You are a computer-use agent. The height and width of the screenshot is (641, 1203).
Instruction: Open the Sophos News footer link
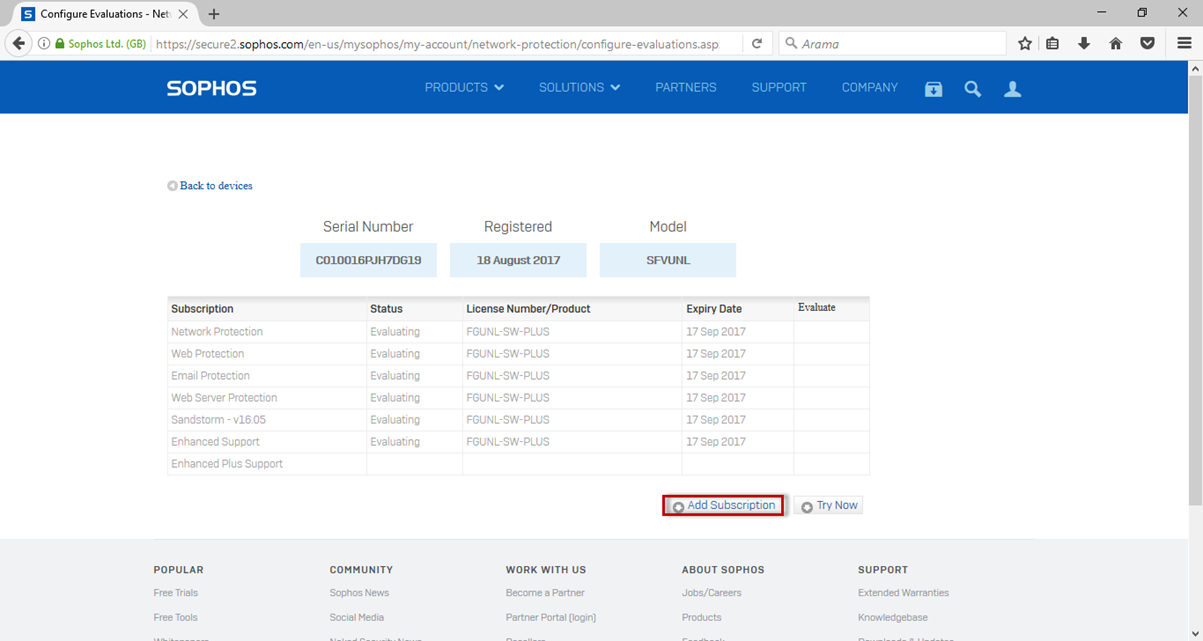pyautogui.click(x=359, y=593)
